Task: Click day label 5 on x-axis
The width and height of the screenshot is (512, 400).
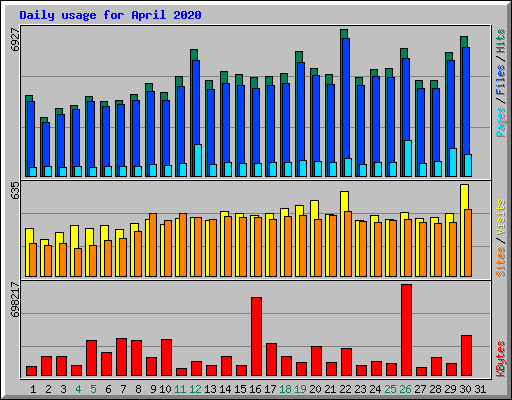Action: 93,389
